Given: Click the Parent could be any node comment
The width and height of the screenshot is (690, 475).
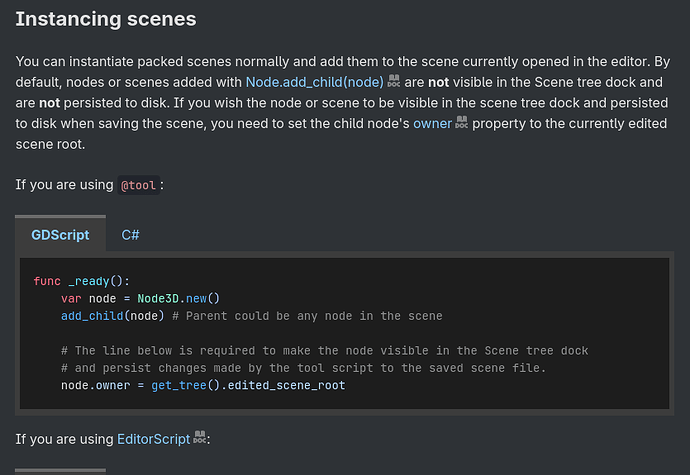Looking at the screenshot, I should point(307,316).
